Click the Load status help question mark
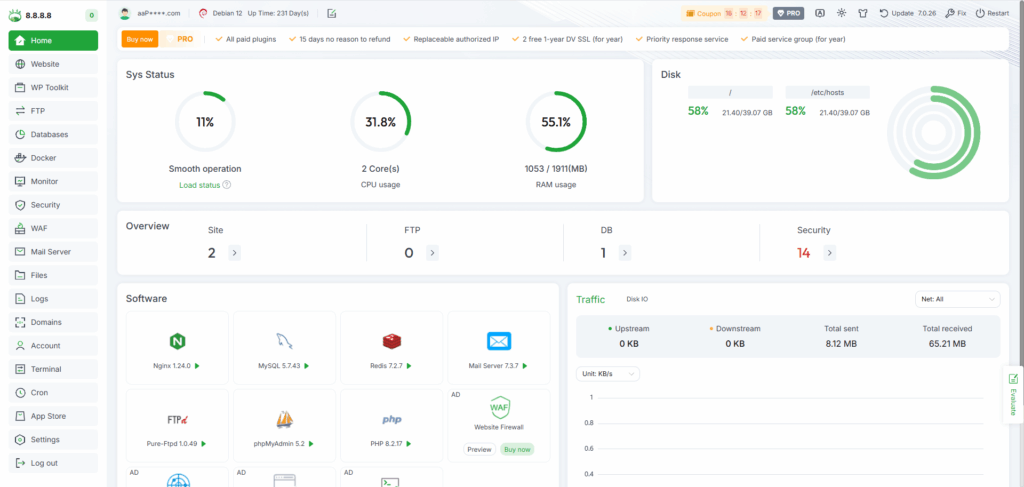Viewport: 1024px width, 487px height. point(227,184)
